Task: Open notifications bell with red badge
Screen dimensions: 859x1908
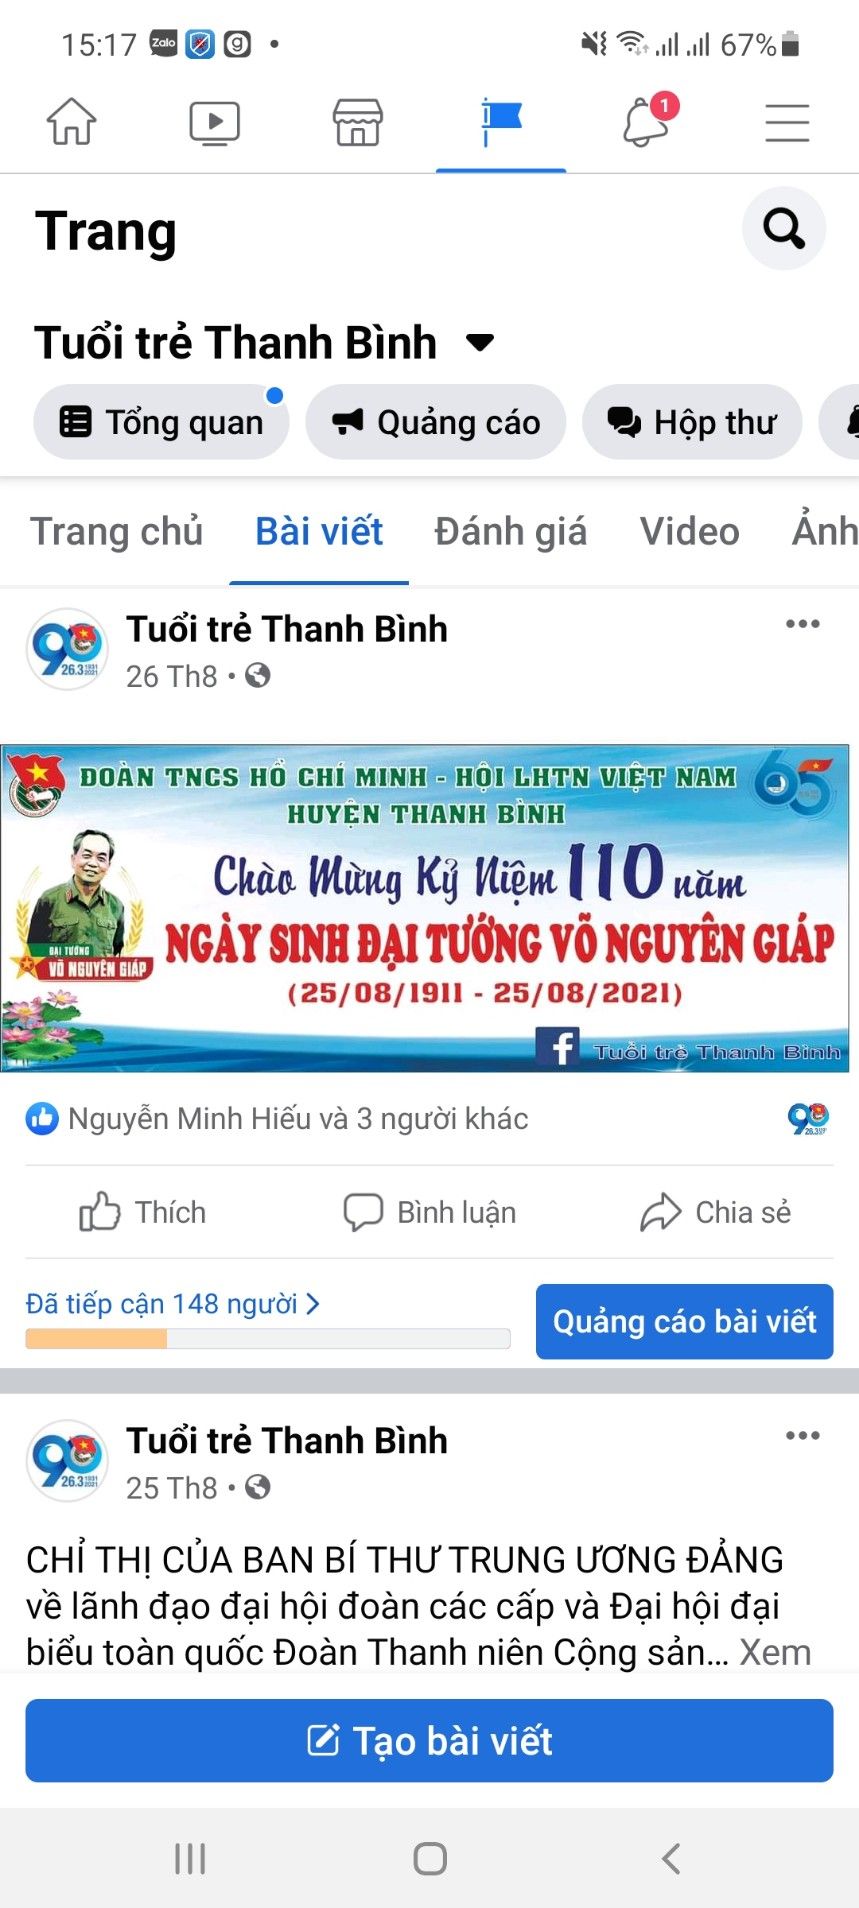Action: pos(647,121)
